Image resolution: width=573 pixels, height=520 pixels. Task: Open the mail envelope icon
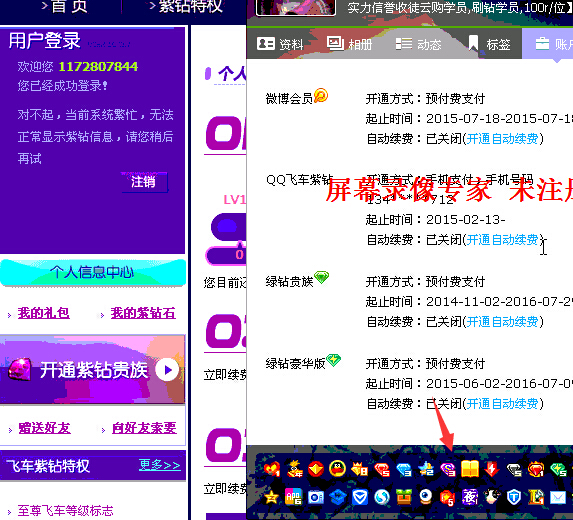tap(558, 497)
